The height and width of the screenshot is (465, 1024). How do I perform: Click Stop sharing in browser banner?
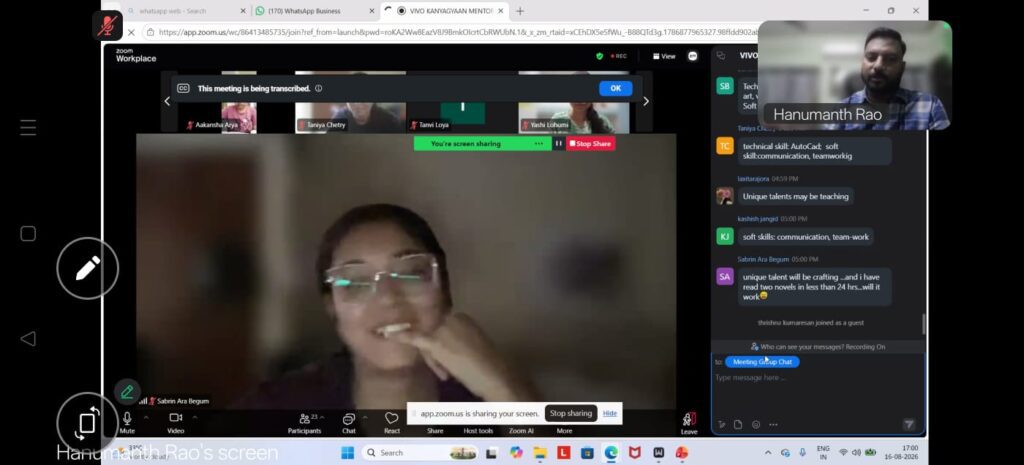(x=571, y=413)
